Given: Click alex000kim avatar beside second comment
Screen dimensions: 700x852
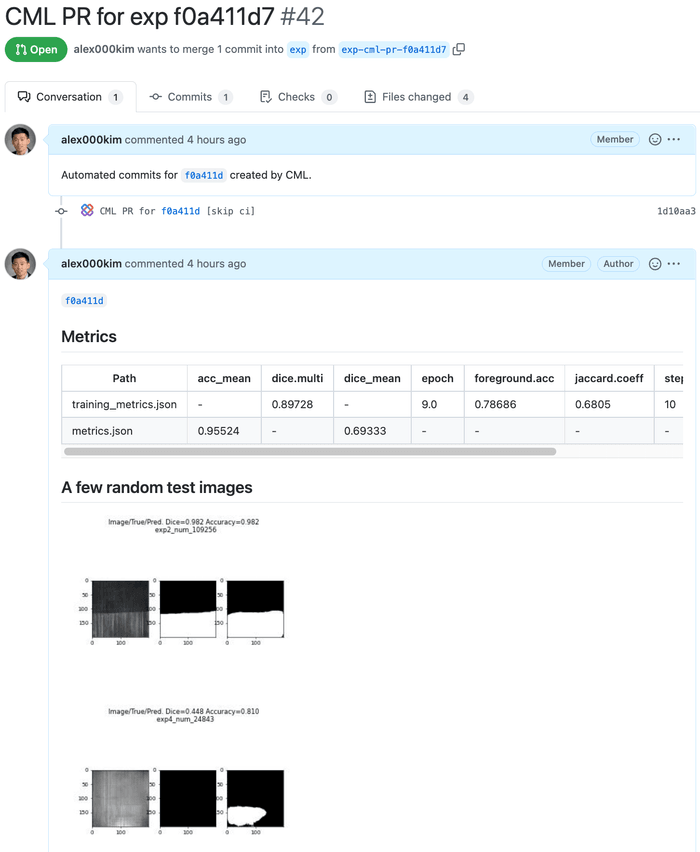Looking at the screenshot, I should pyautogui.click(x=21, y=264).
